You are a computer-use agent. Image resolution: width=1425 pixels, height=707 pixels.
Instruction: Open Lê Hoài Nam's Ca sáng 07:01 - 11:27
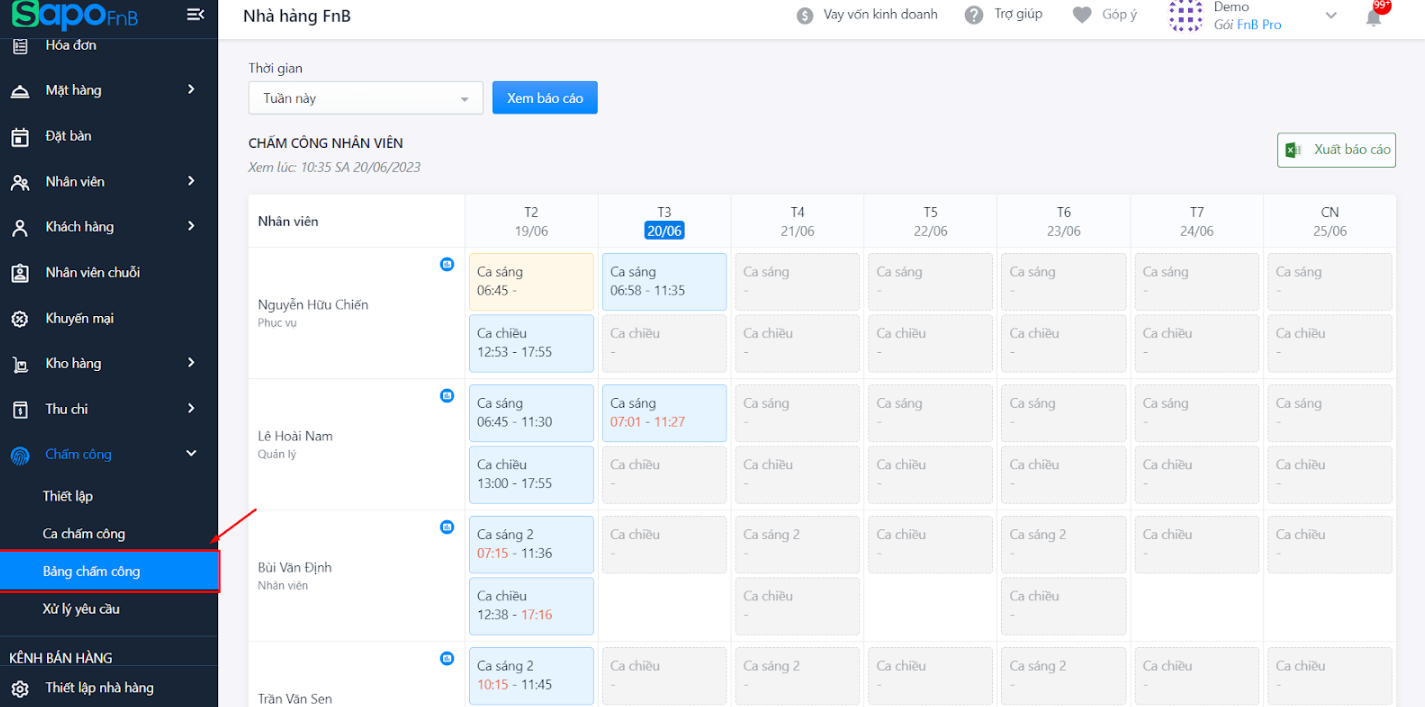(664, 413)
